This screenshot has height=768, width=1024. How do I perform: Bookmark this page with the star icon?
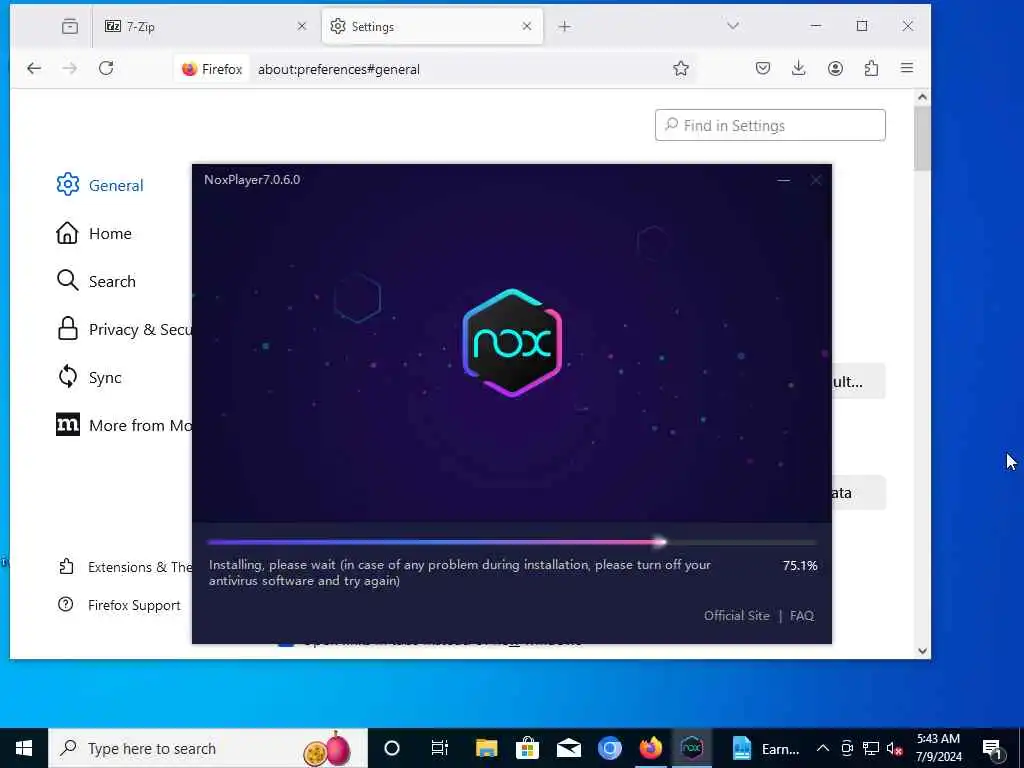[x=680, y=69]
